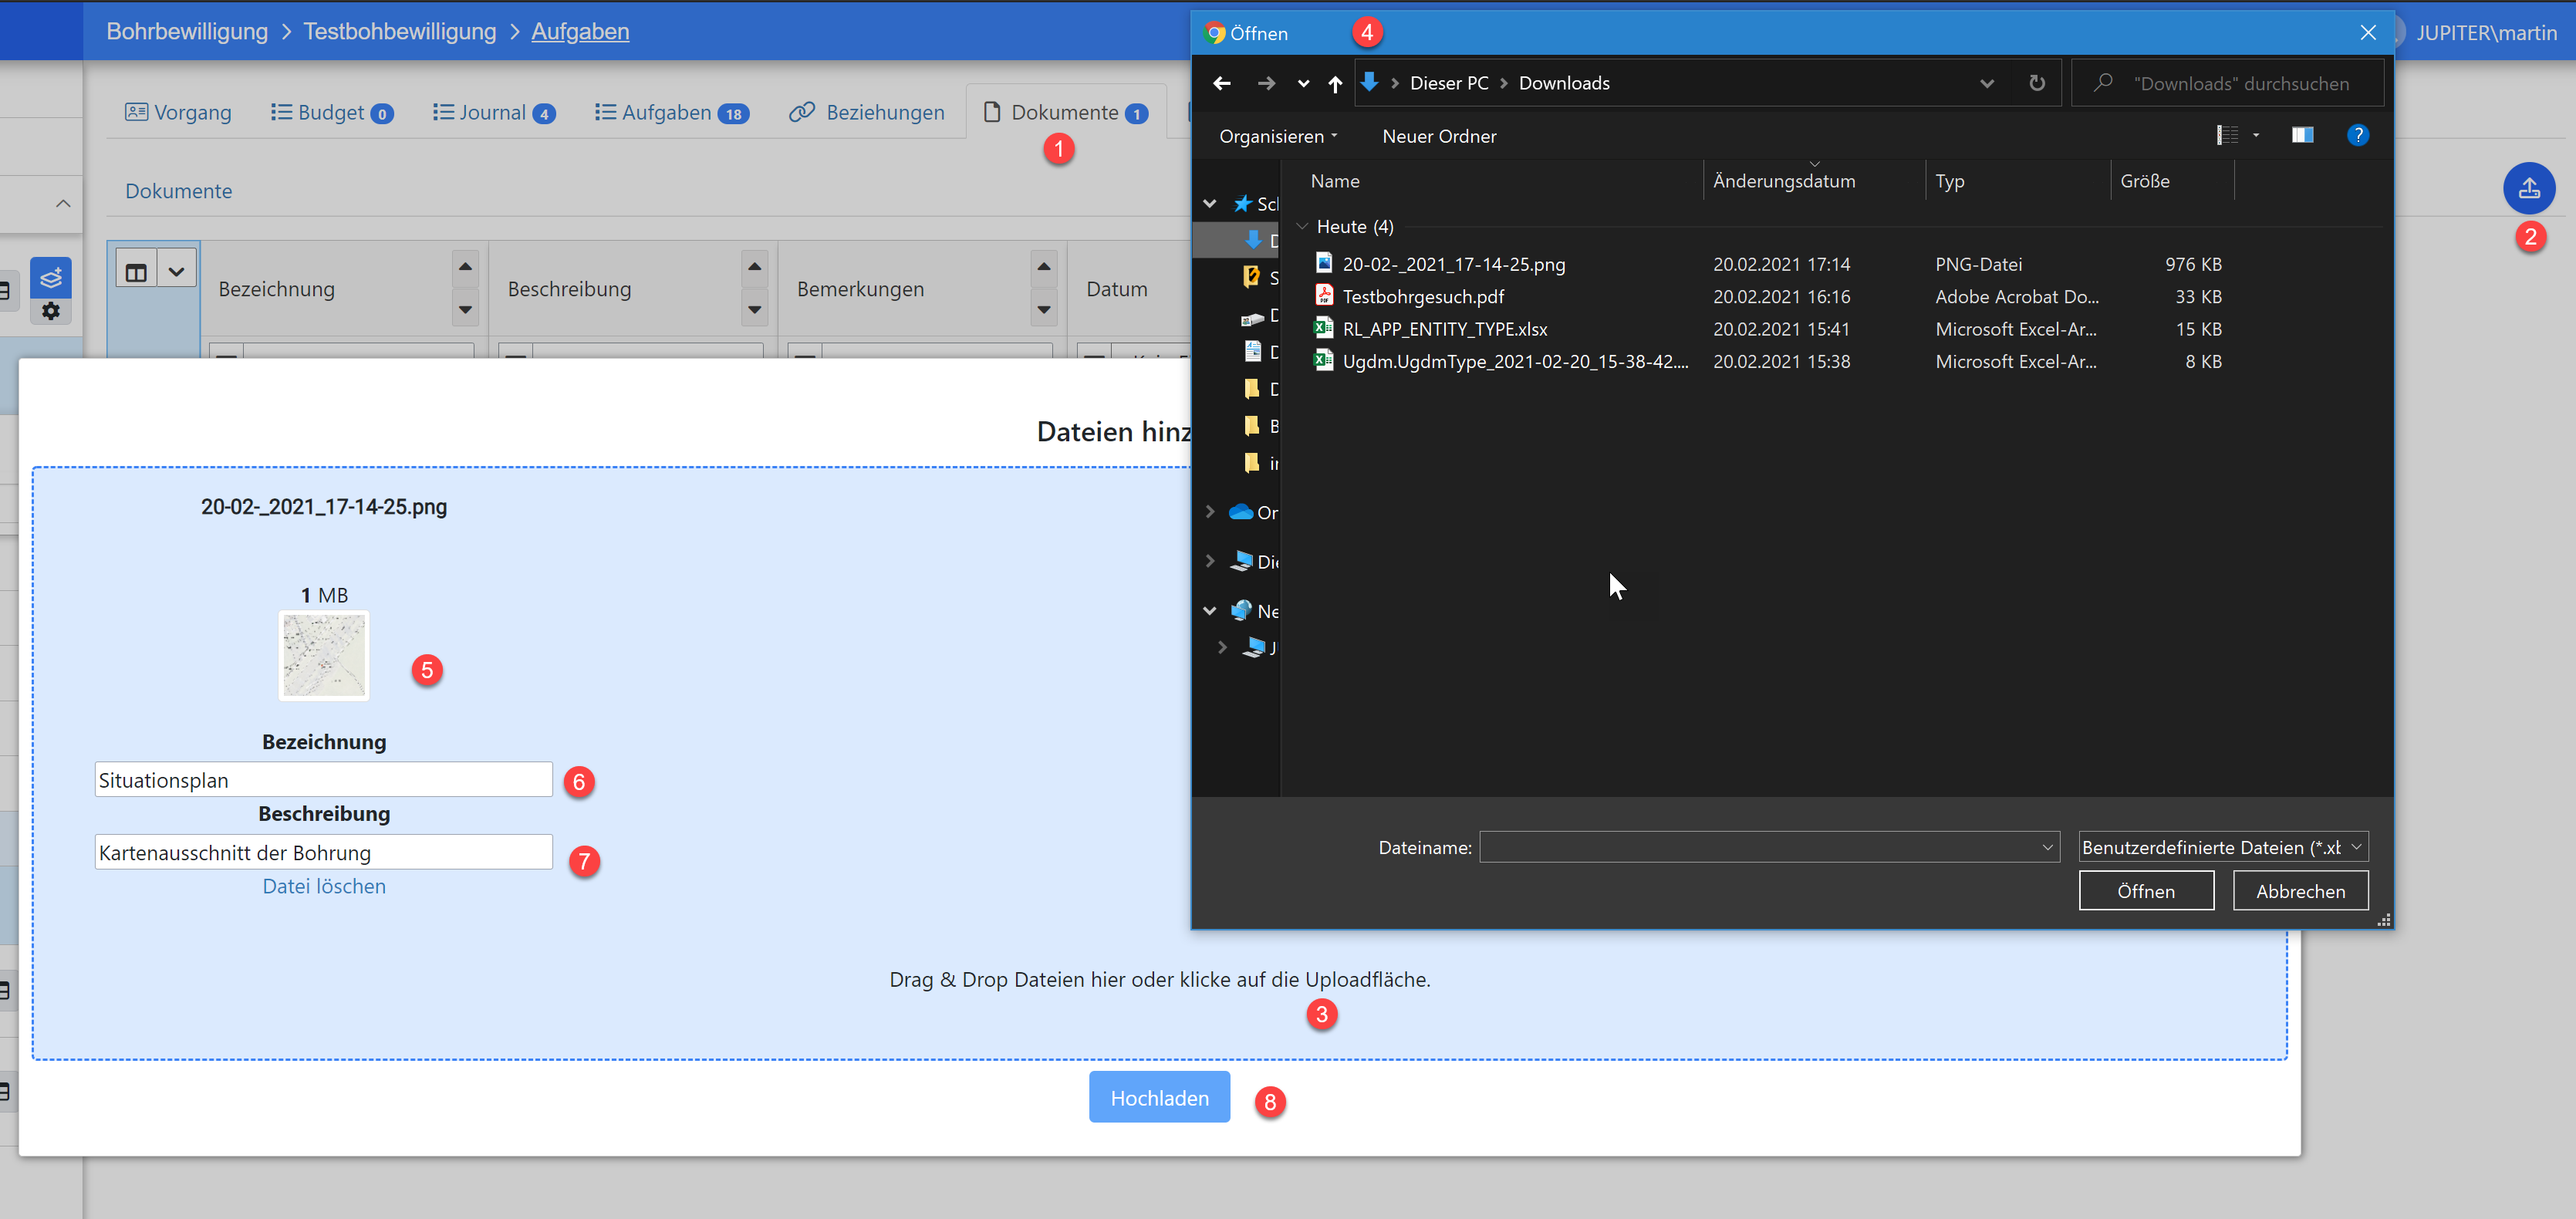Screen dimensions: 2576x1219
Task: Select Excel icon of Ugdm.UgdmType file
Action: [1323, 360]
